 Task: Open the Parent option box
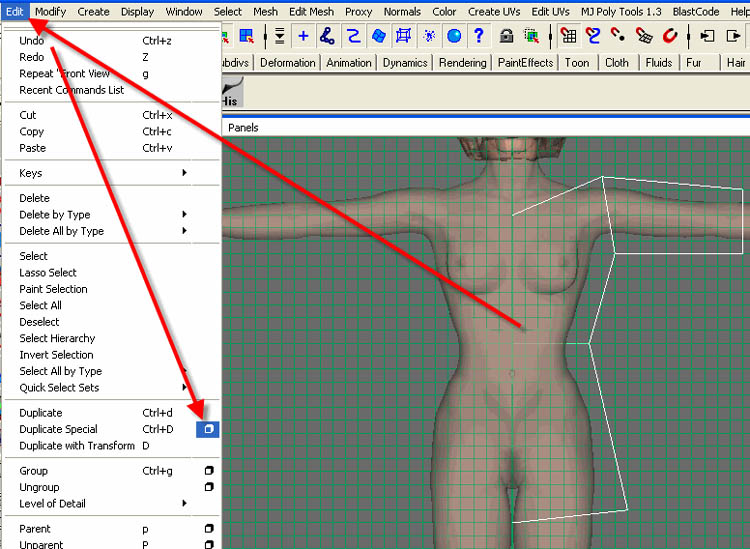click(208, 529)
